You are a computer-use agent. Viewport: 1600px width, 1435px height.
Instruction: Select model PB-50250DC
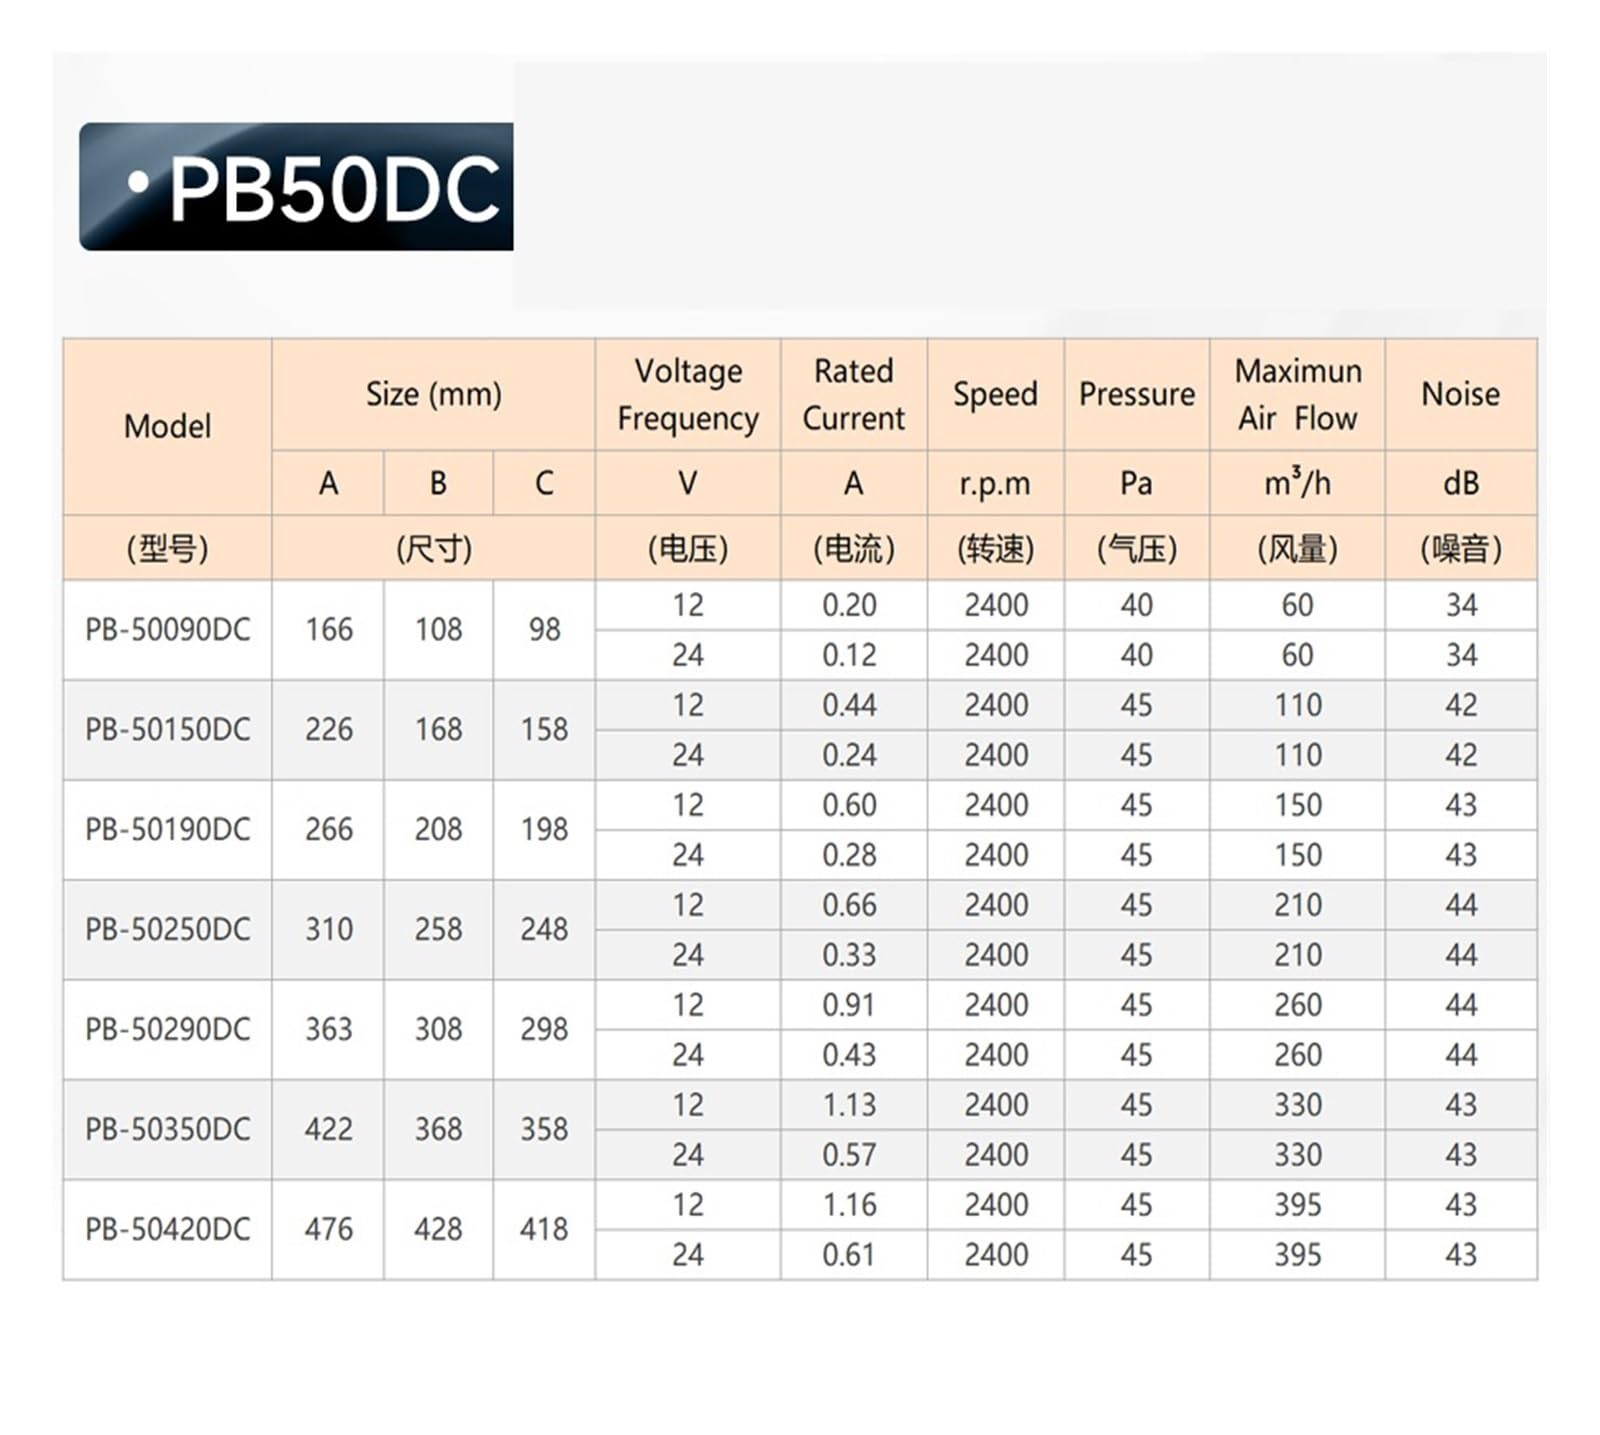point(167,930)
